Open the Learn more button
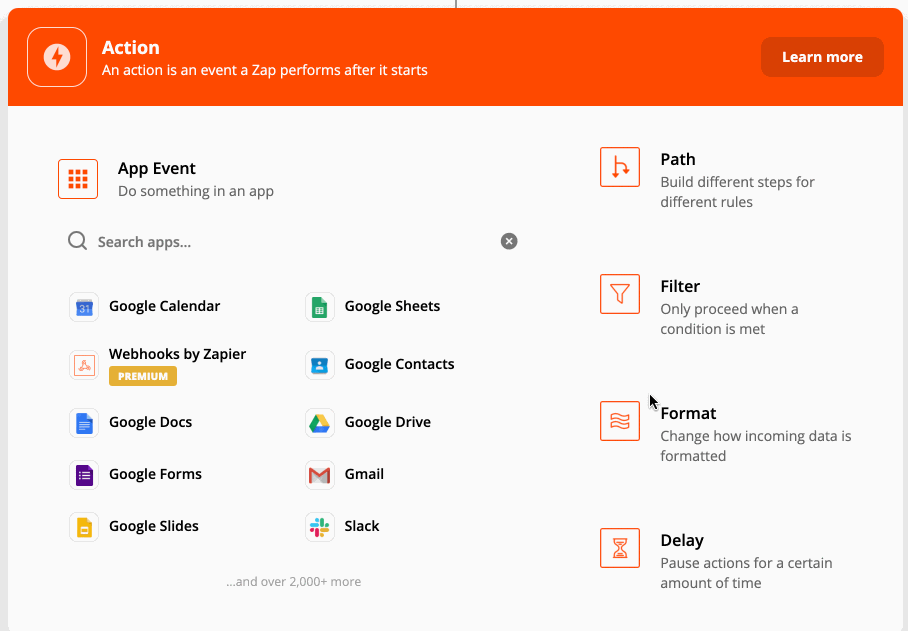908x631 pixels. click(x=822, y=57)
